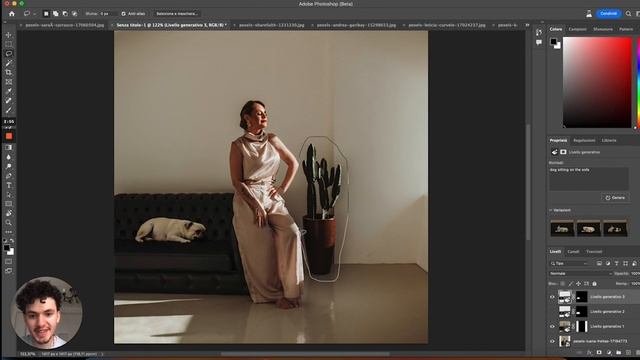Select the Dodge tool
The image size is (640, 360).
[x=9, y=166]
